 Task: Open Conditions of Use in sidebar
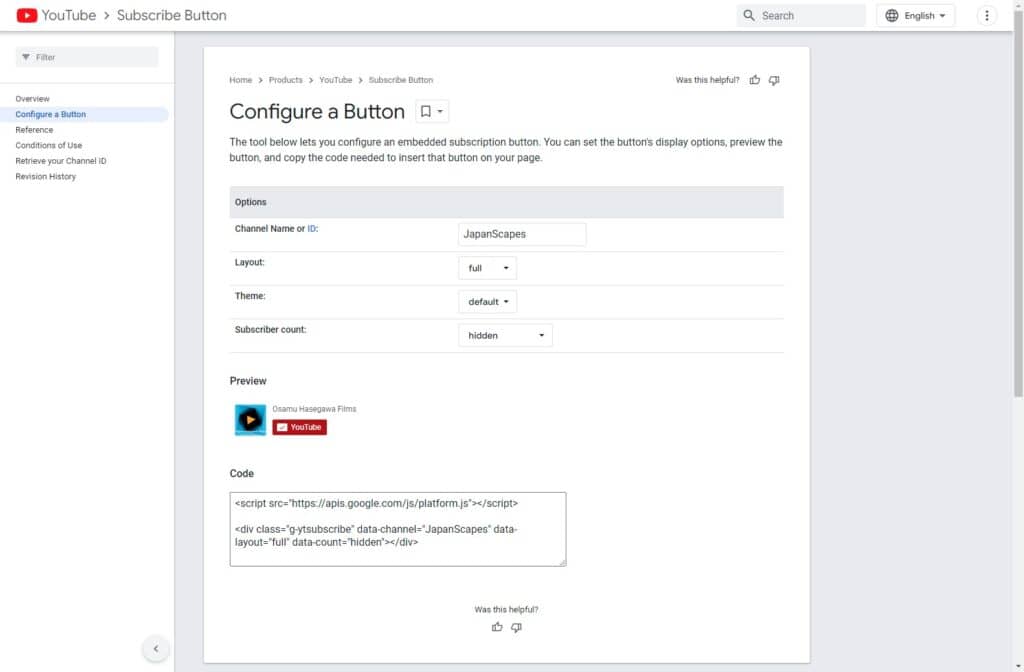(48, 145)
